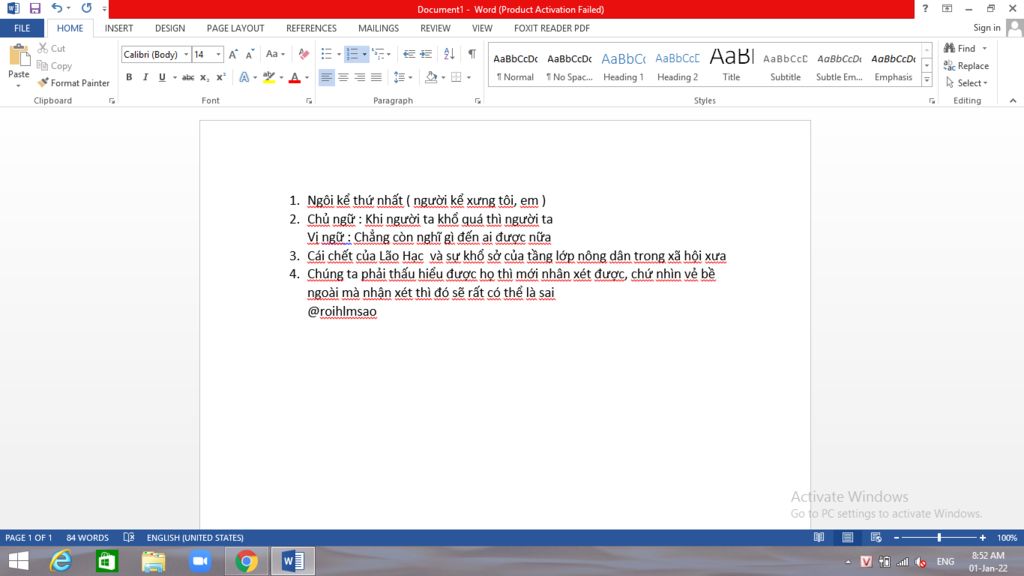Image resolution: width=1024 pixels, height=576 pixels.
Task: Open the FILE tab
Action: (x=22, y=28)
